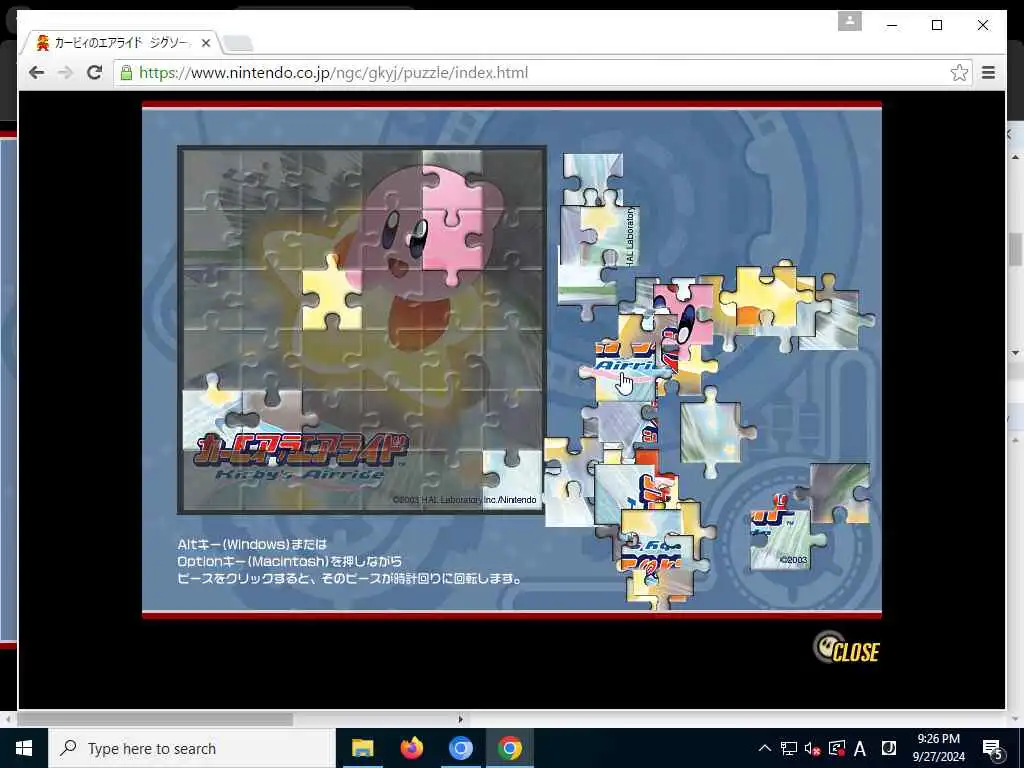Click horizontal scrollbar right arrow
The height and width of the screenshot is (768, 1024).
point(460,719)
